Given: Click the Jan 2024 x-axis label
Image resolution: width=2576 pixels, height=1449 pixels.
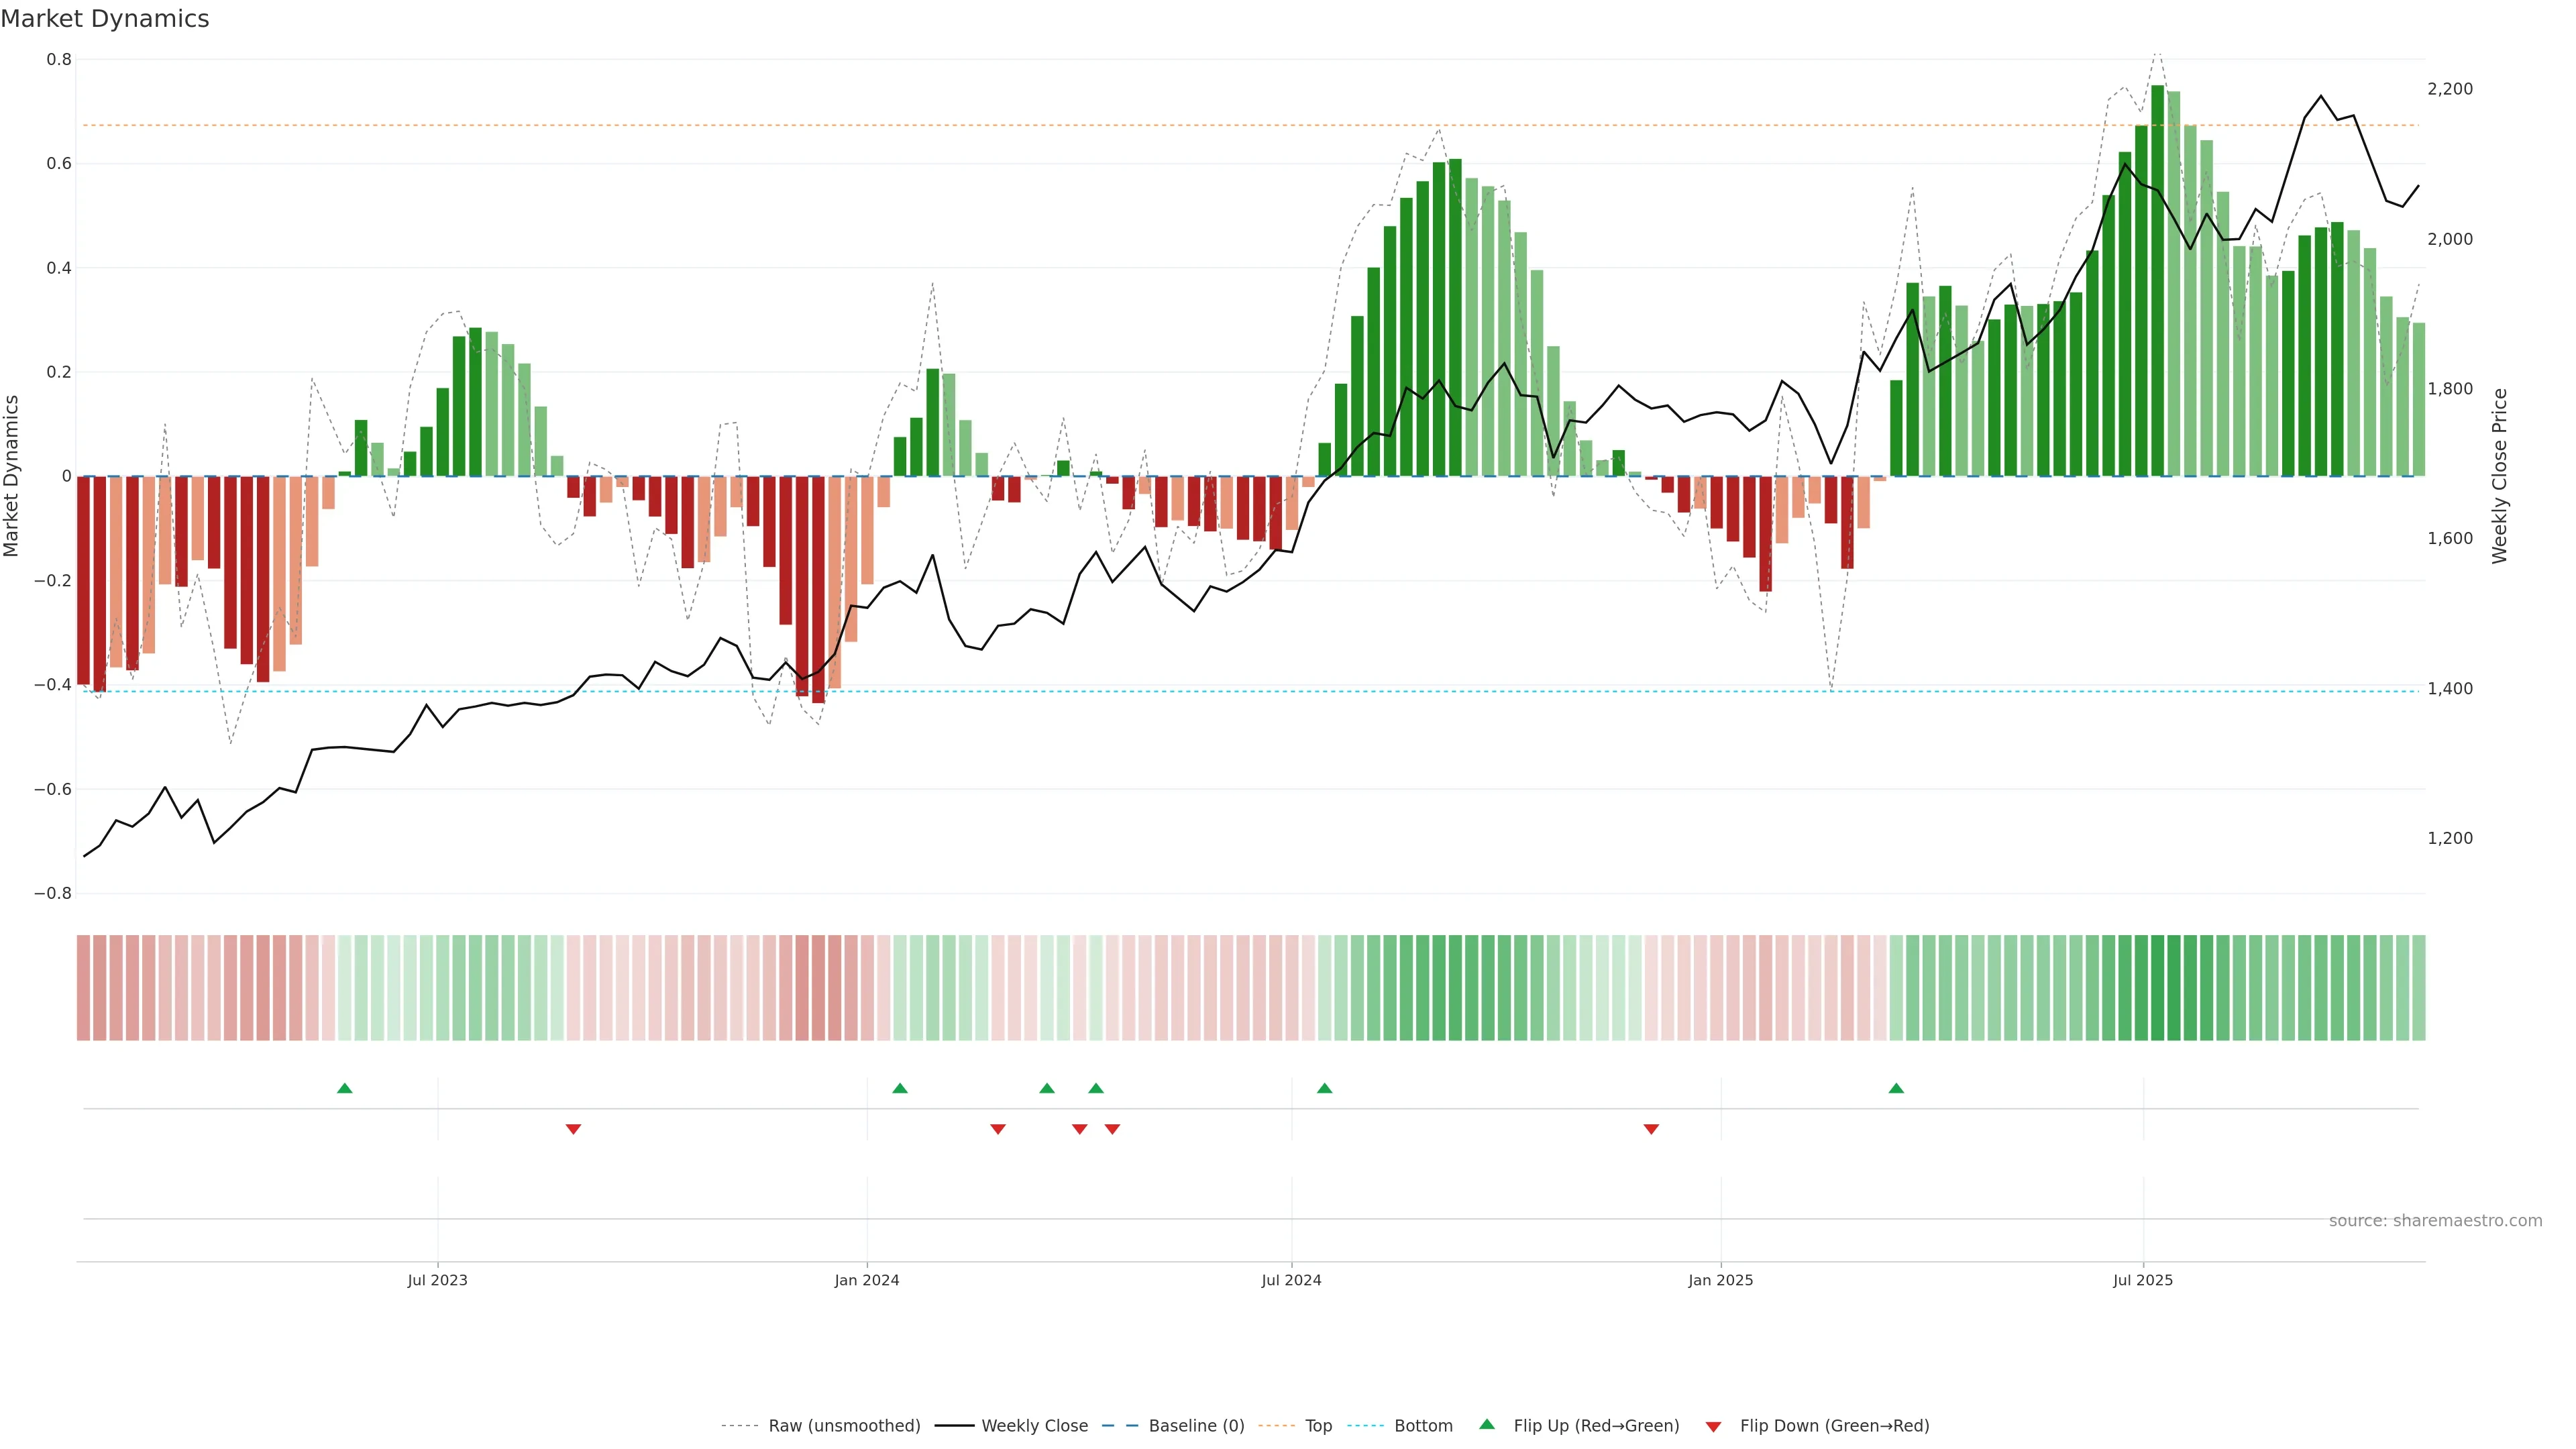Looking at the screenshot, I should point(866,1280).
